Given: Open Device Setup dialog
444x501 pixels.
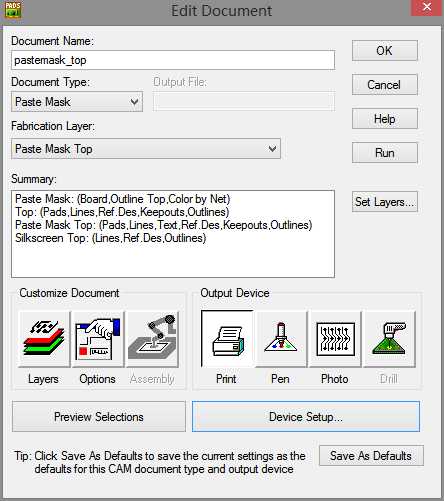Looking at the screenshot, I should tap(306, 417).
